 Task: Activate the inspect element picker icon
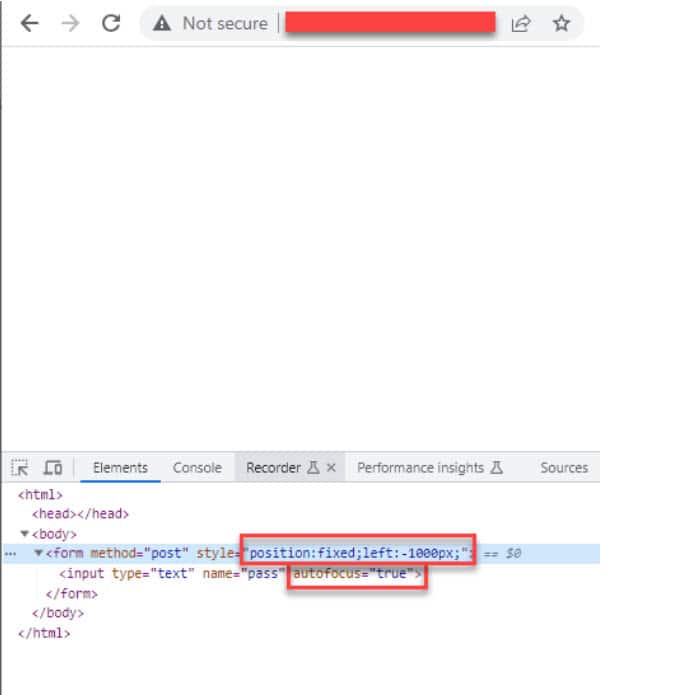pyautogui.click(x=20, y=468)
